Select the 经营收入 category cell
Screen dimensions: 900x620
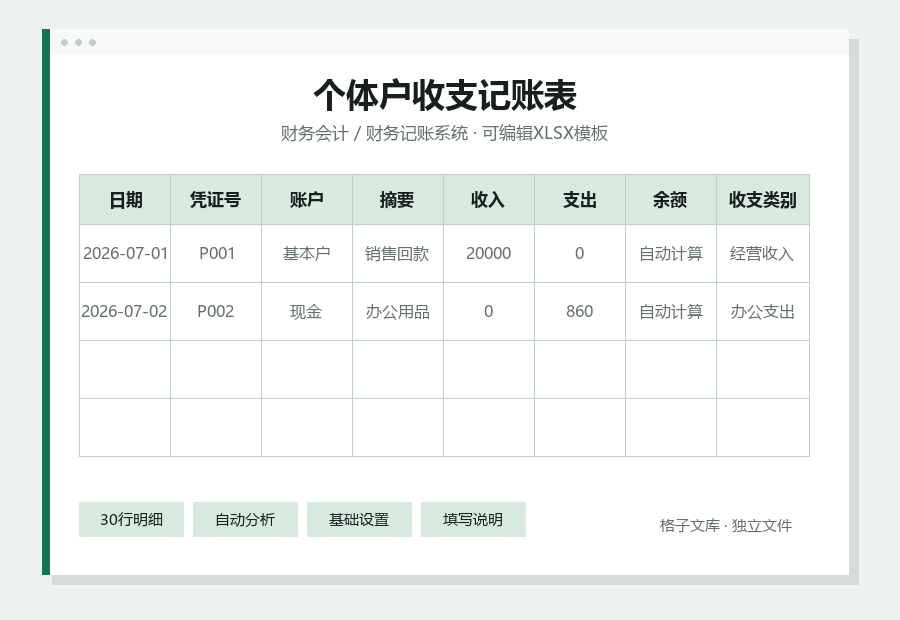[763, 254]
